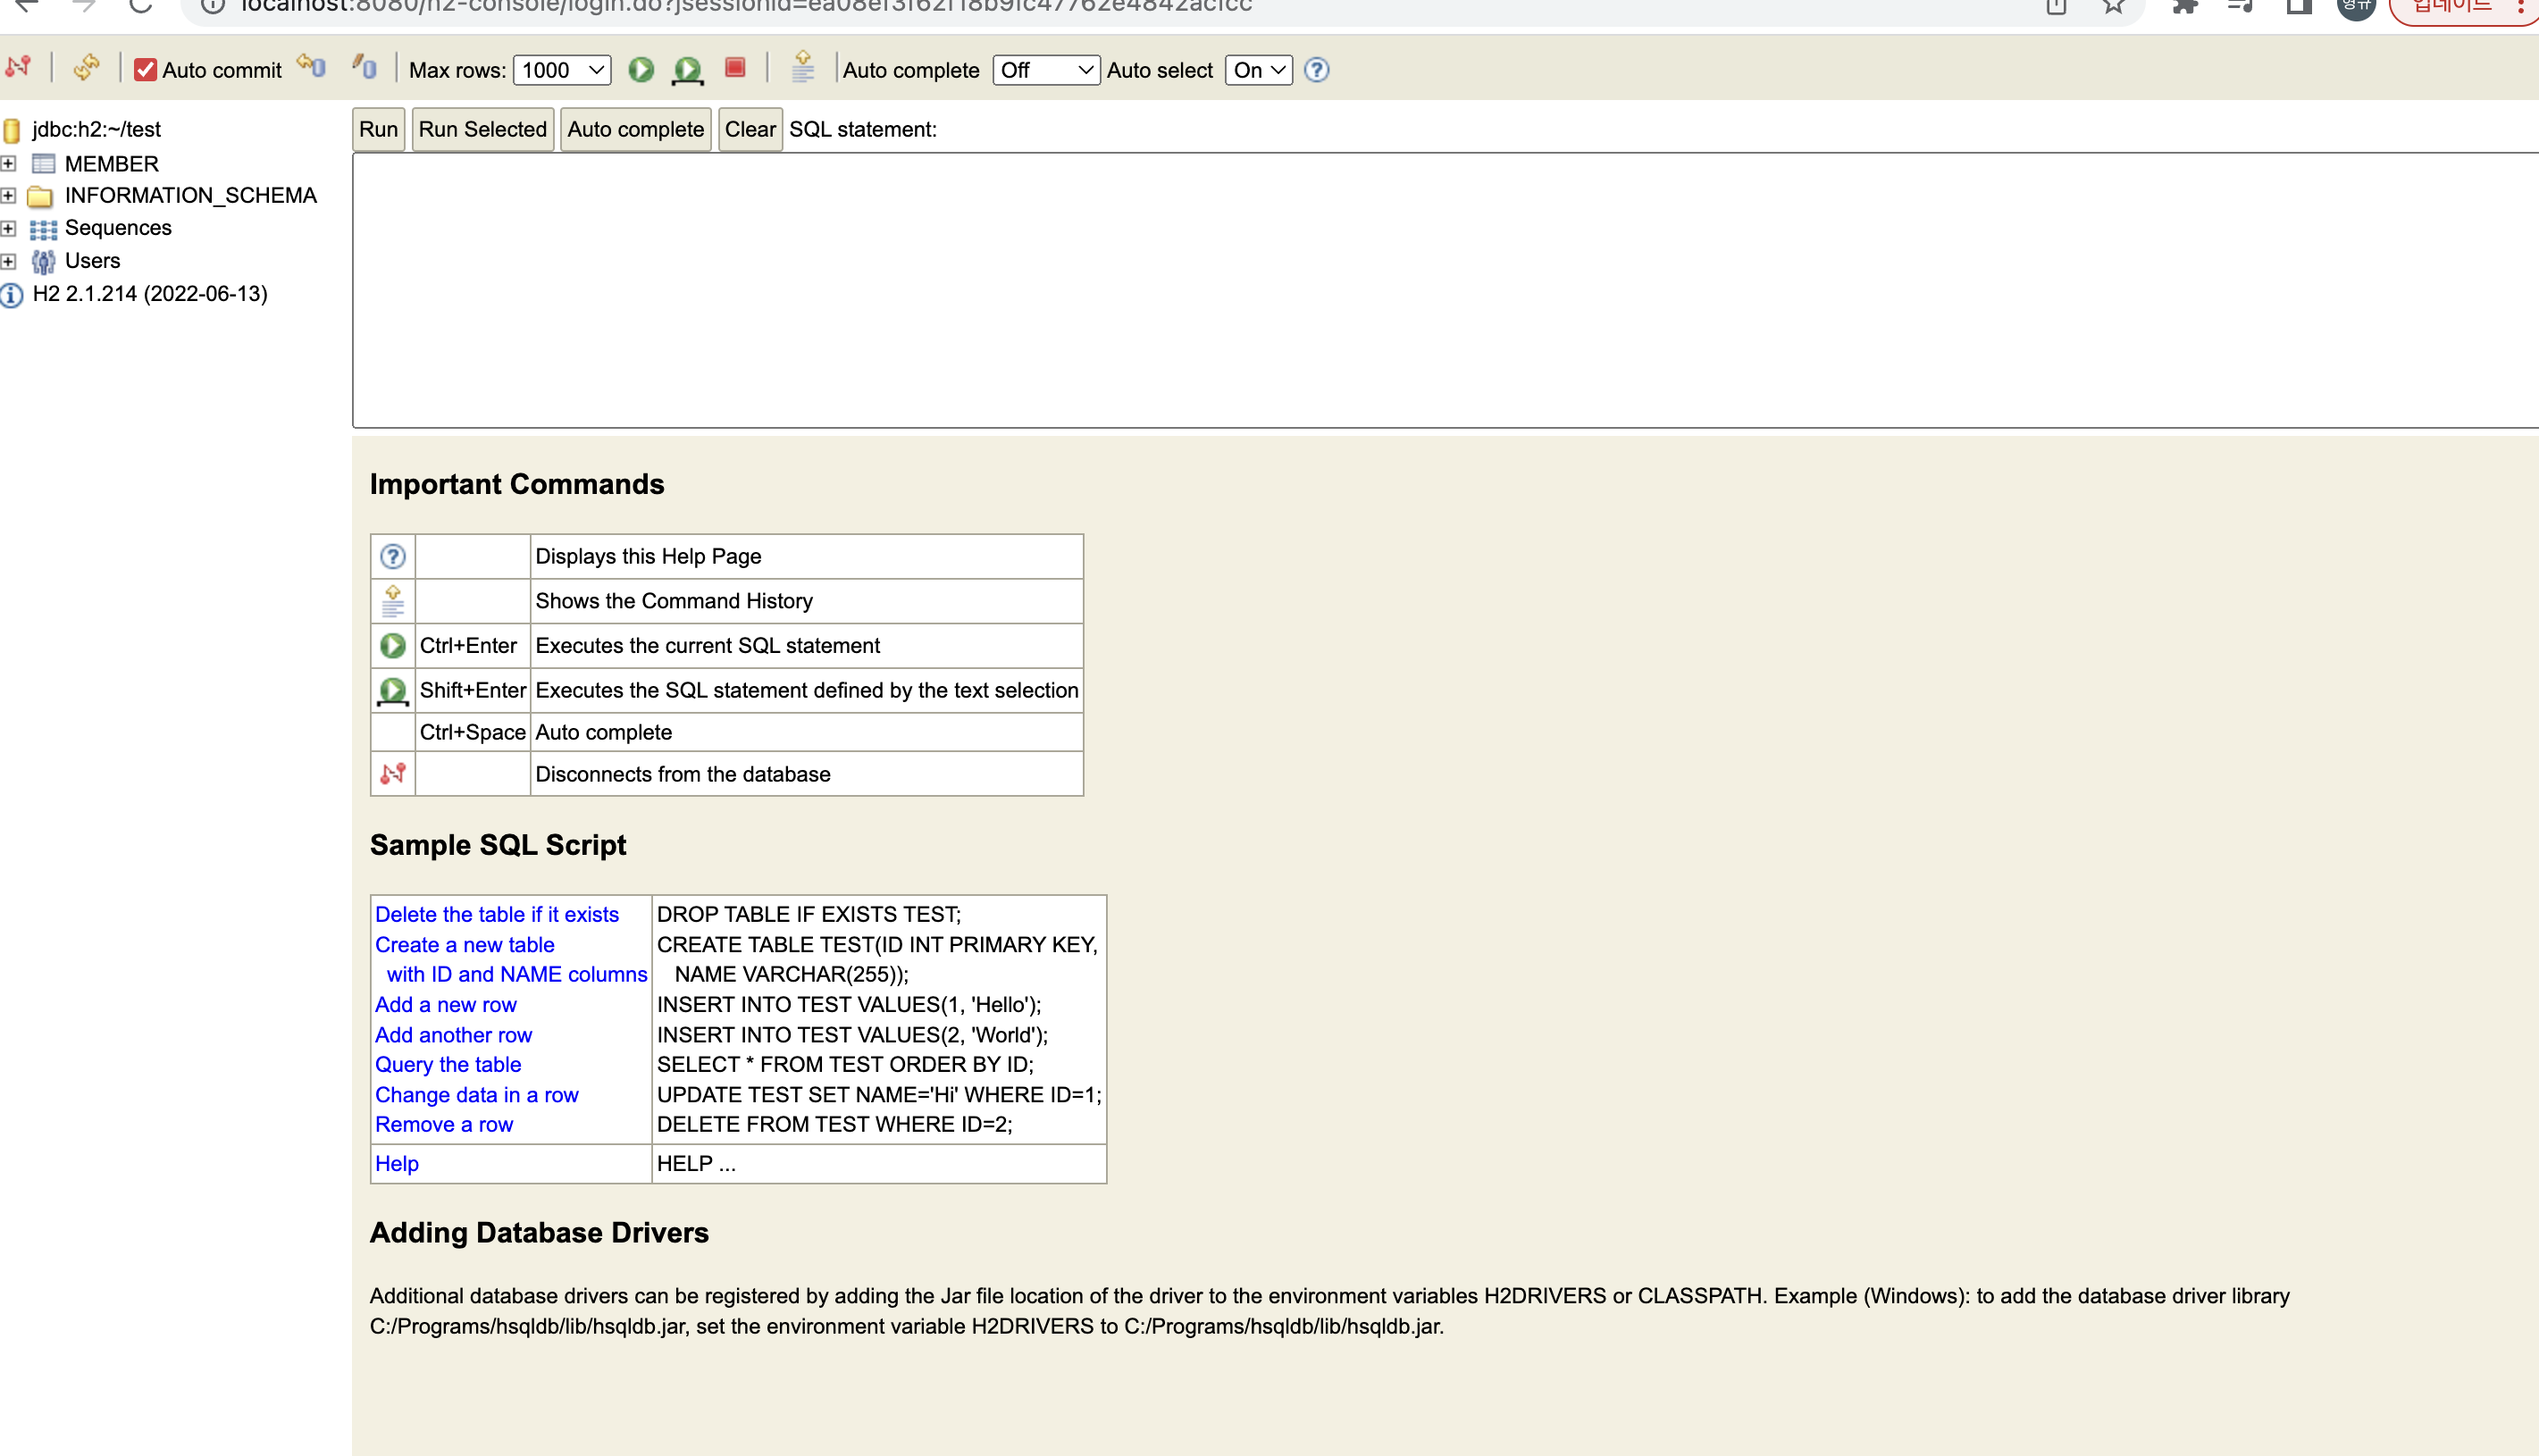
Task: Click the browser back arrow
Action: [x=26, y=6]
